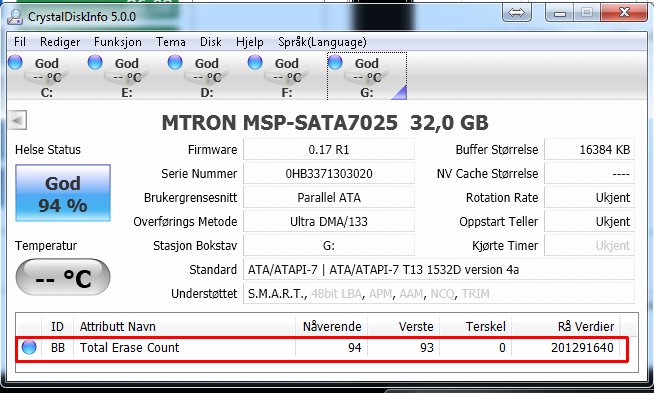This screenshot has height=393, width=654.
Task: Click the serial number 0HB3371303020 field
Action: tap(329, 174)
